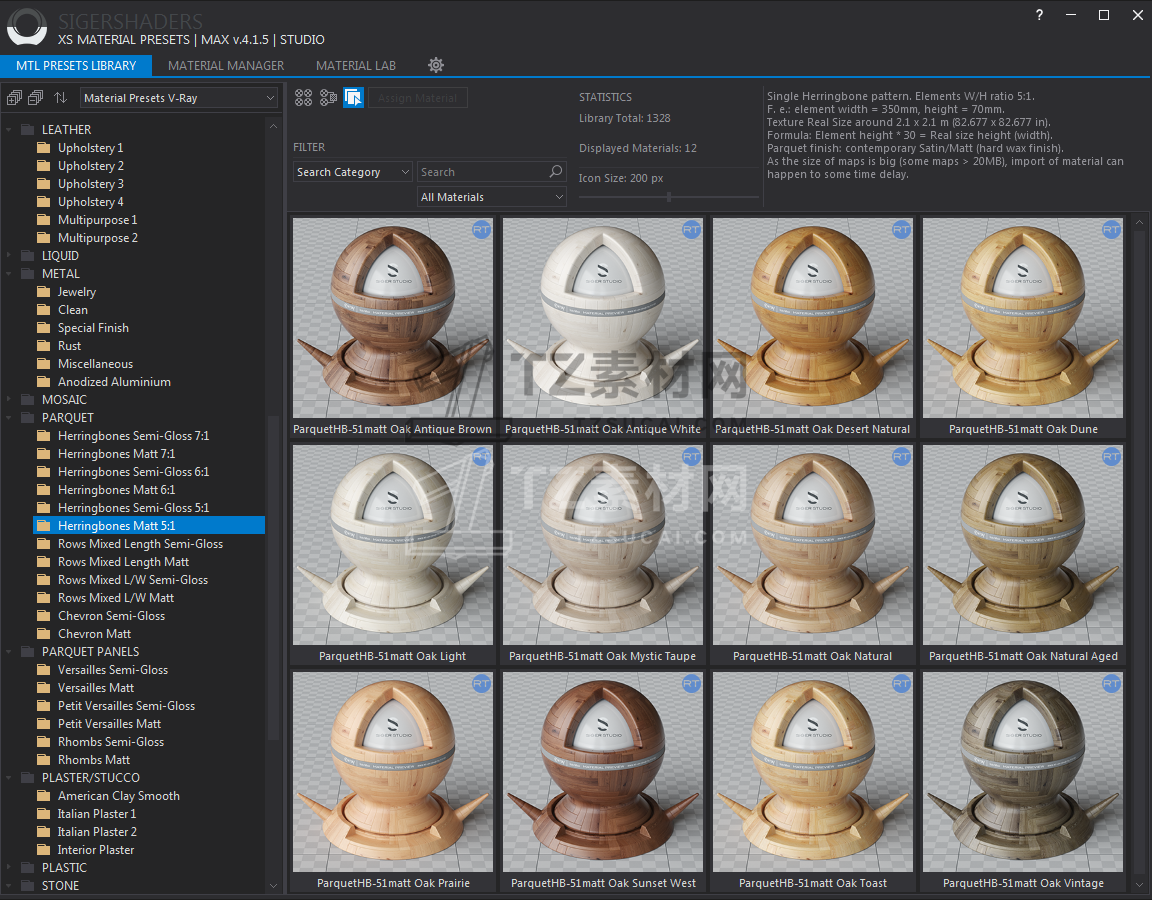Screen dimensions: 1152x900
Task: Switch to the Material Manager tab
Action: point(226,66)
